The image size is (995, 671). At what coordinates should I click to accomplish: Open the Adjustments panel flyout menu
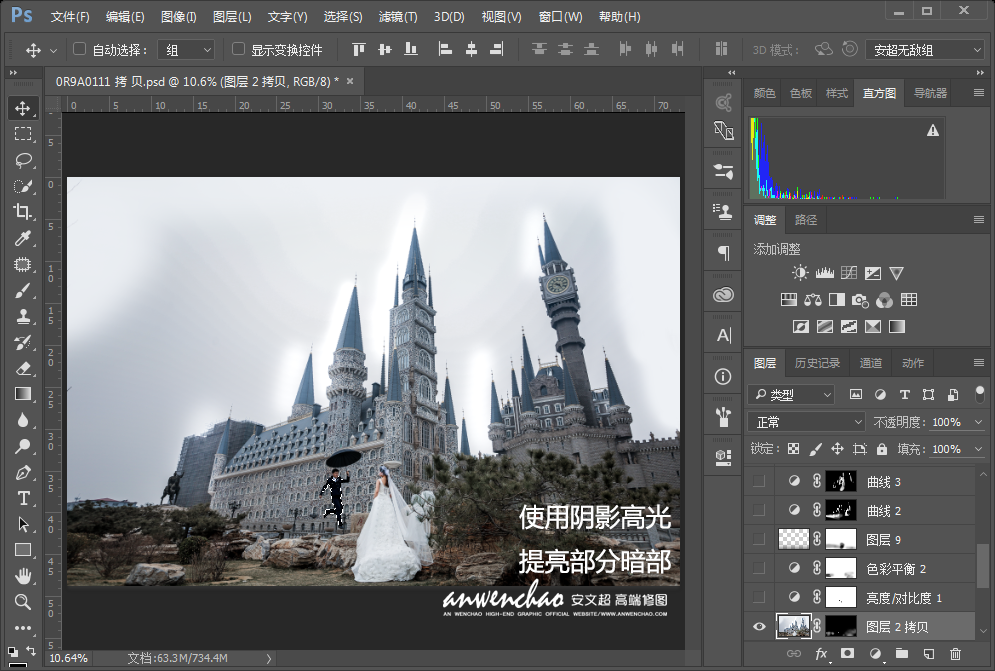click(979, 220)
